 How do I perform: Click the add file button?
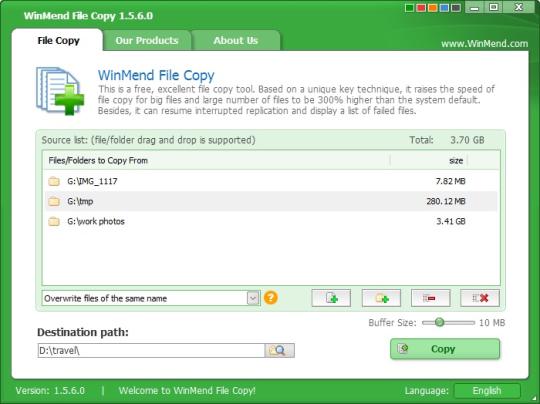[x=331, y=298]
